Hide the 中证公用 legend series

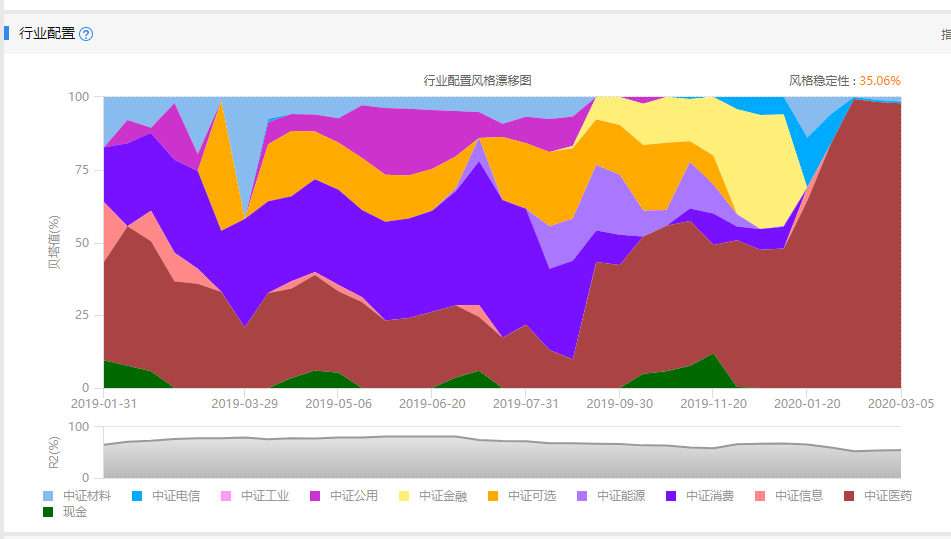pyautogui.click(x=344, y=496)
